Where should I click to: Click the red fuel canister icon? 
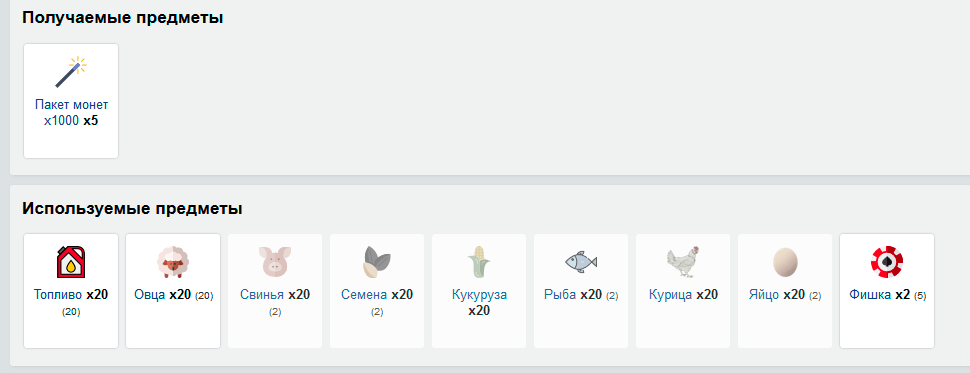click(x=71, y=262)
